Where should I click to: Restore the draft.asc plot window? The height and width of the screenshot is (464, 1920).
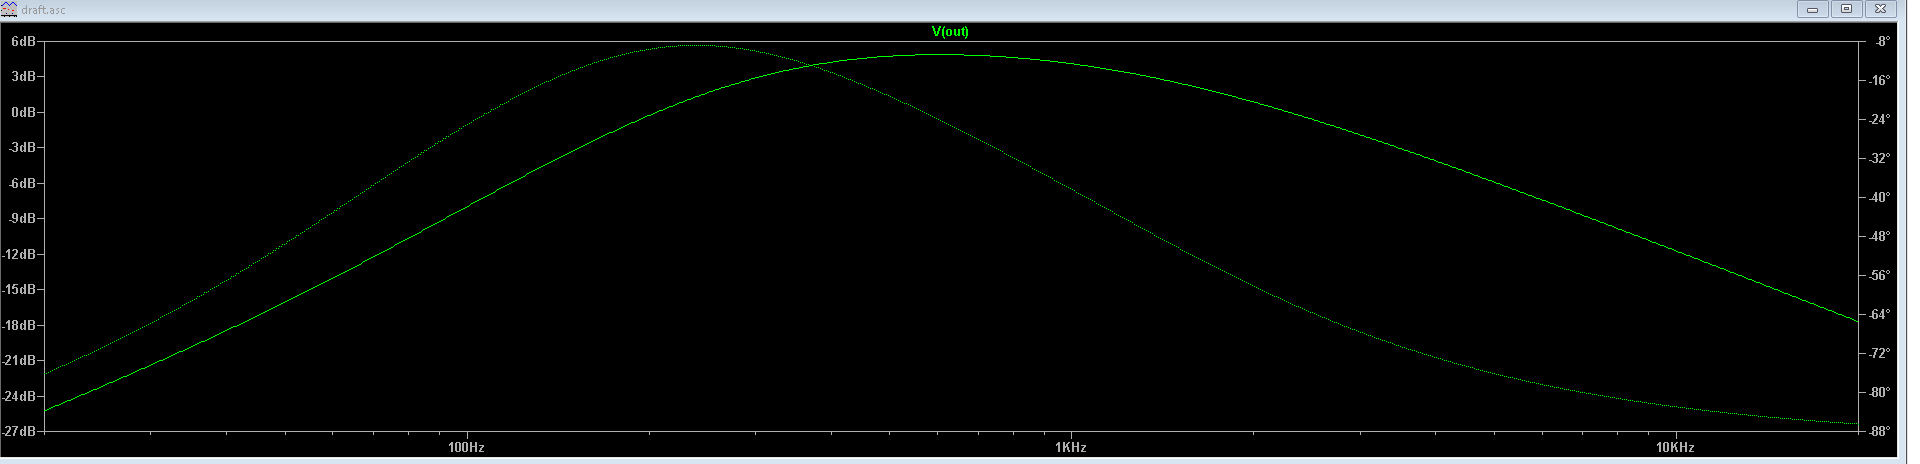pos(1846,9)
